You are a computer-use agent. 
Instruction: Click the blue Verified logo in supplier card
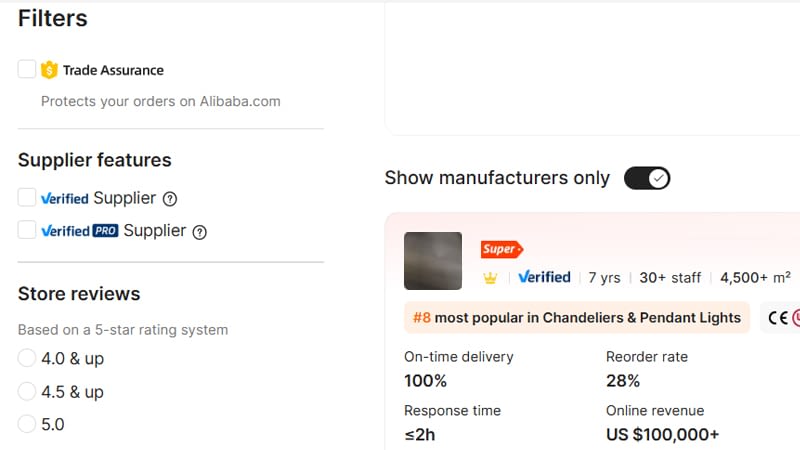[544, 277]
